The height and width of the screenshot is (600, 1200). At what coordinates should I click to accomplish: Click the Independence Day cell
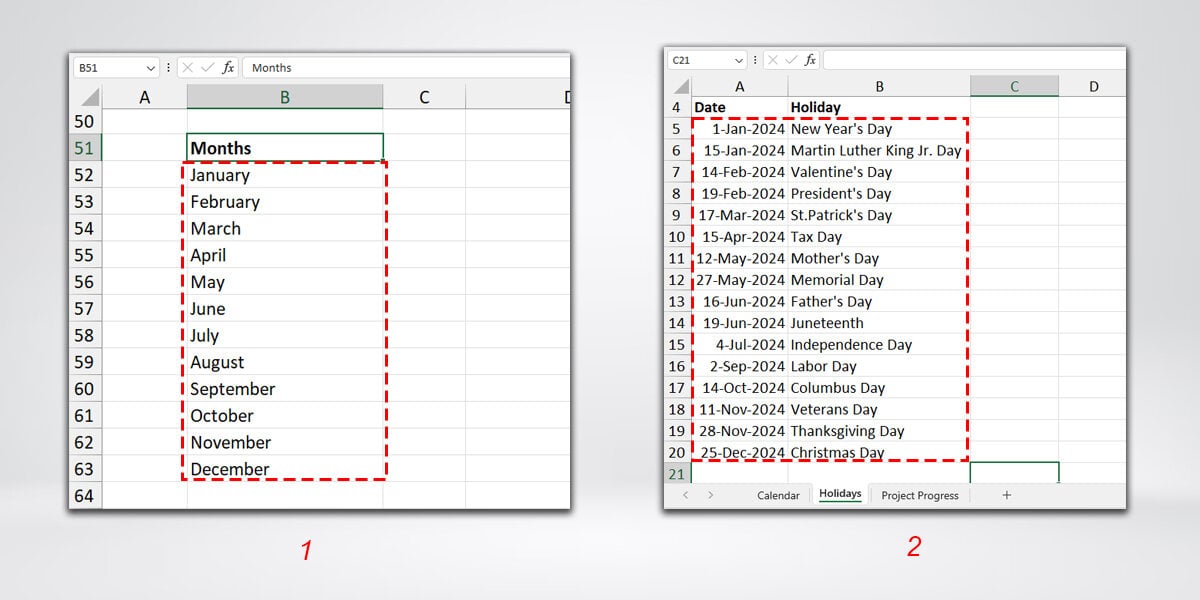(x=879, y=345)
